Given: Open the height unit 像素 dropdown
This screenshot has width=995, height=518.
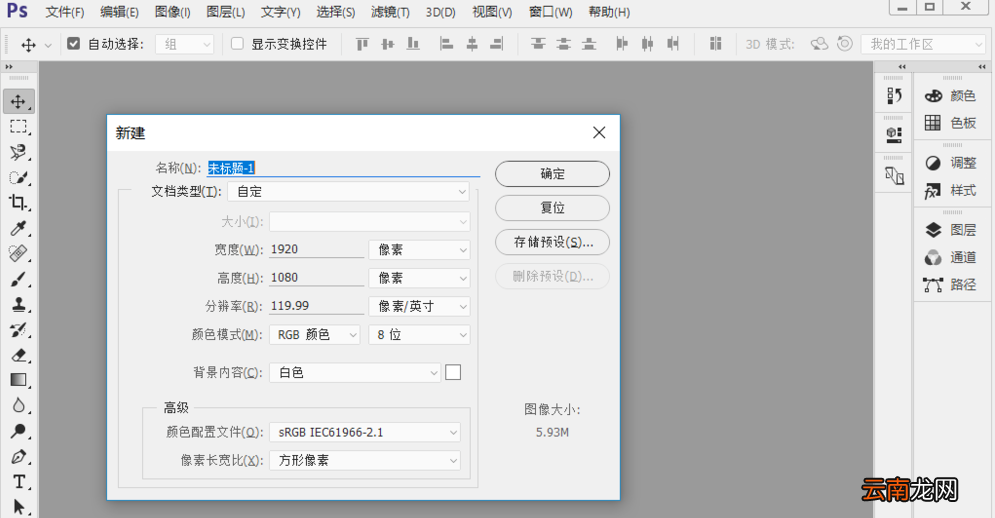Looking at the screenshot, I should tap(419, 278).
